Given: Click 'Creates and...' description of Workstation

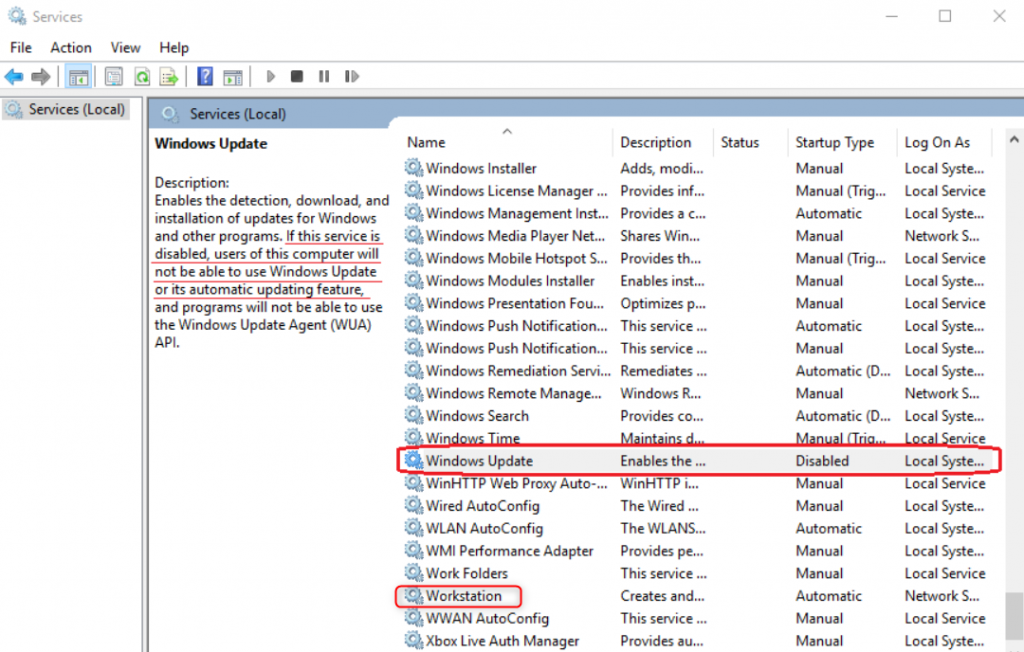Looking at the screenshot, I should click(x=662, y=596).
